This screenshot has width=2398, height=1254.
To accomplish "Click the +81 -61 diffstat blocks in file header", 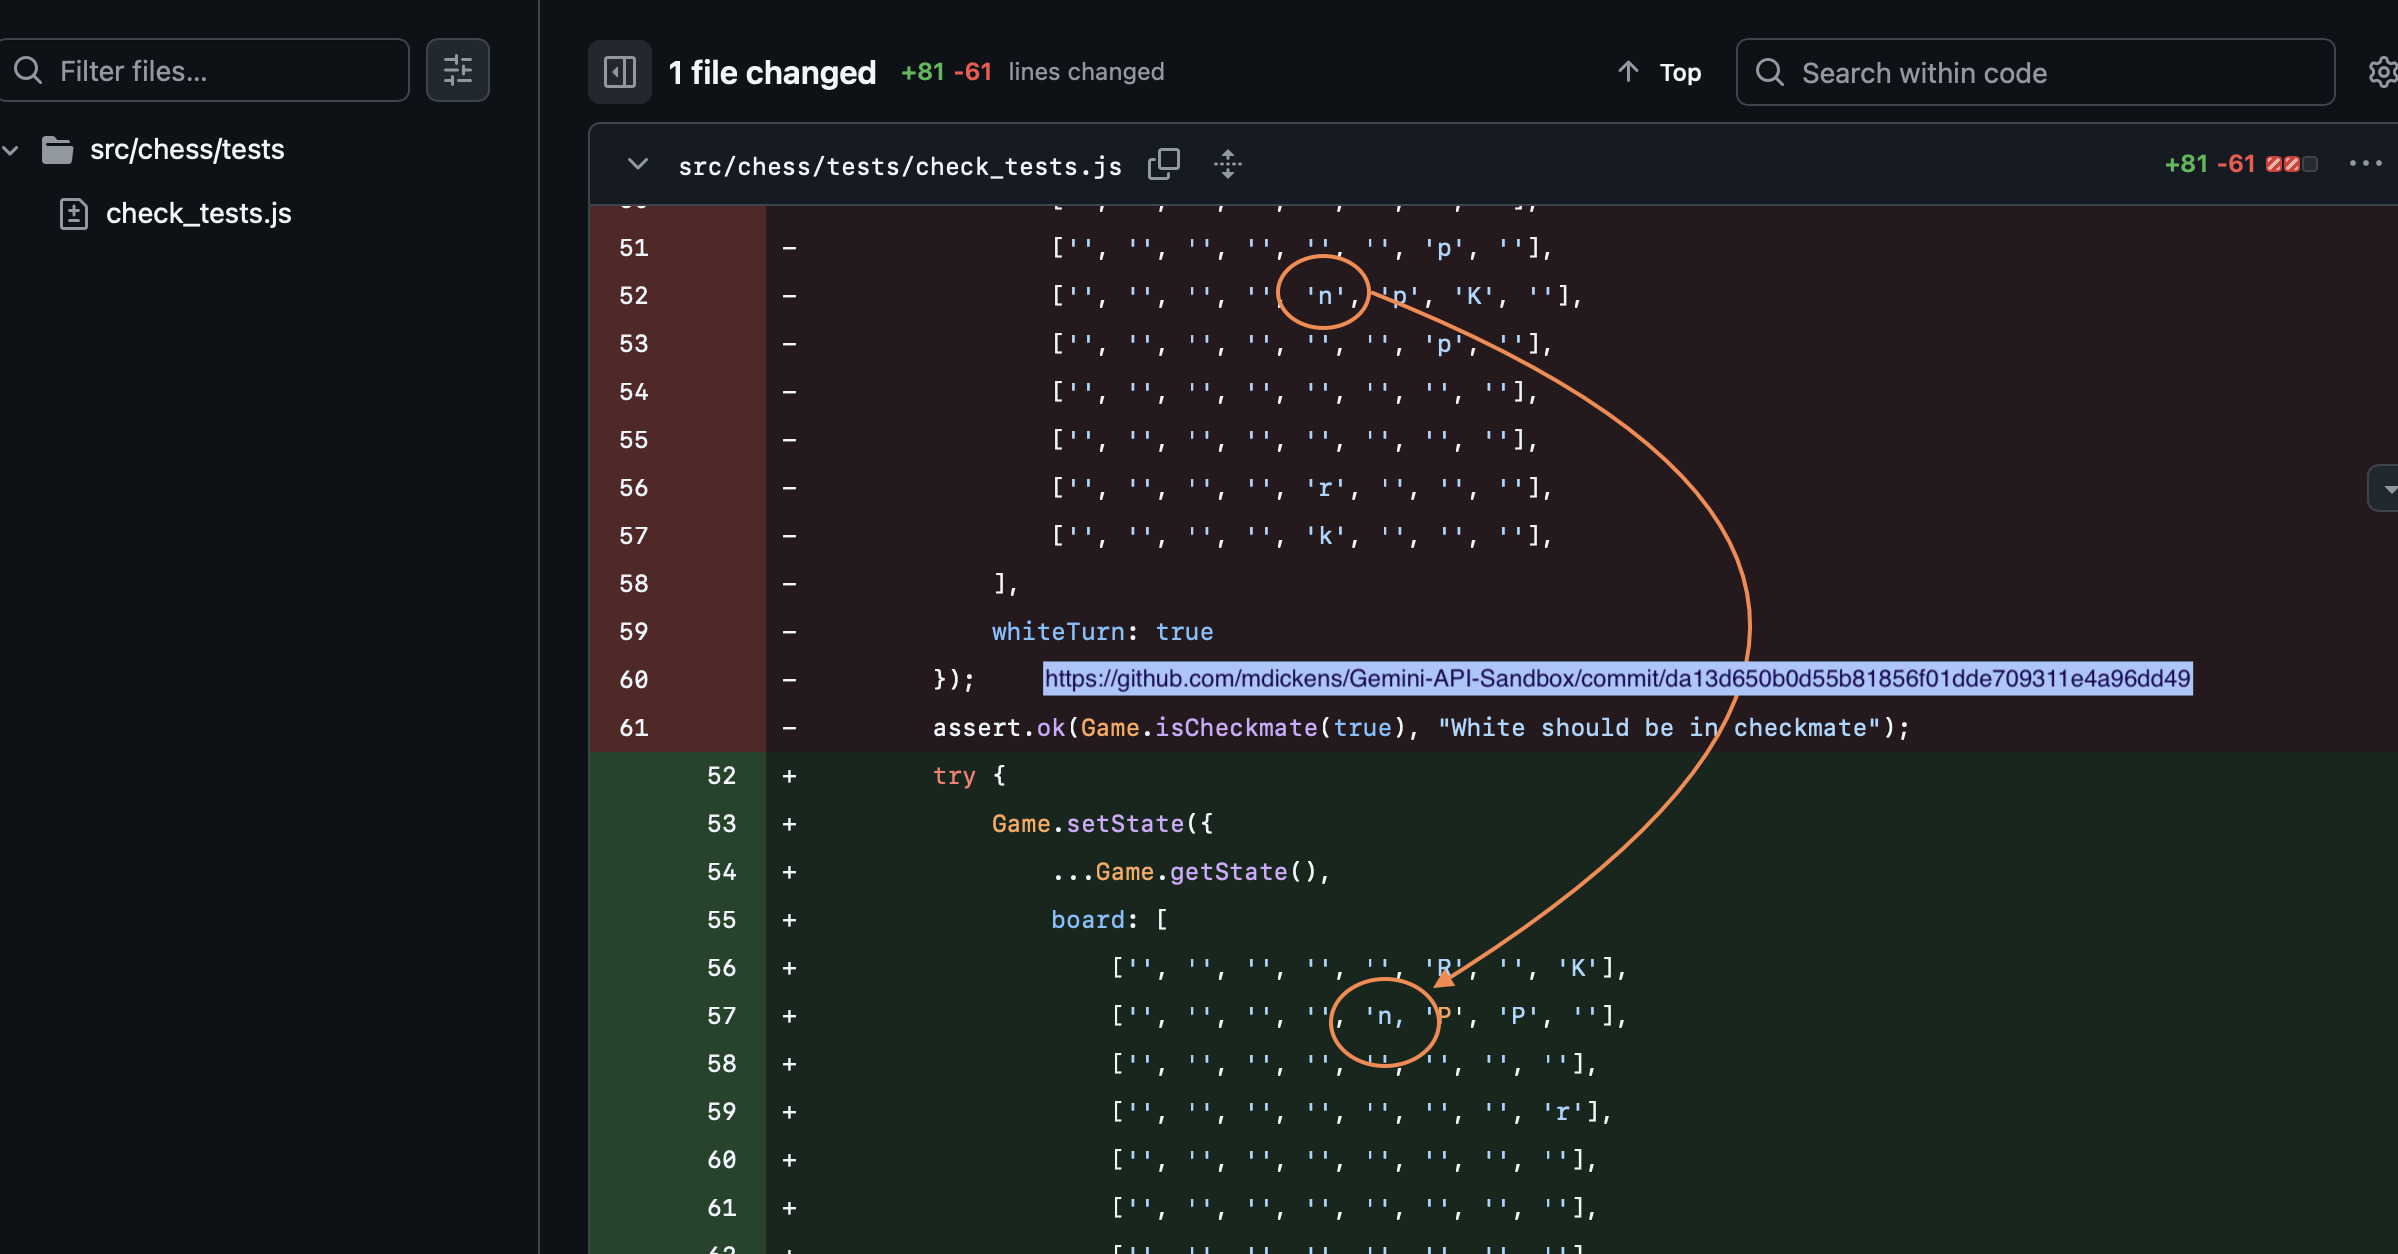I will pyautogui.click(x=2292, y=164).
